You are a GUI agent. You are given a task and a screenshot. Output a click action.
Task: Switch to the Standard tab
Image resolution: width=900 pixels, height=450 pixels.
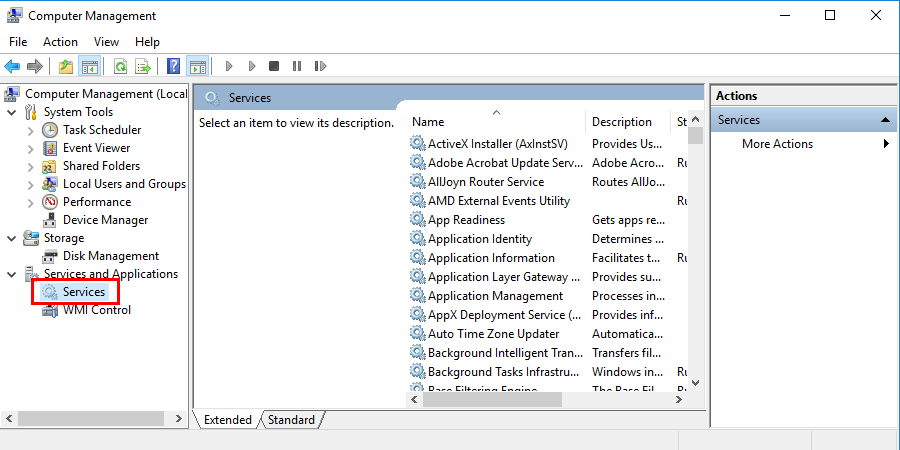coord(291,420)
